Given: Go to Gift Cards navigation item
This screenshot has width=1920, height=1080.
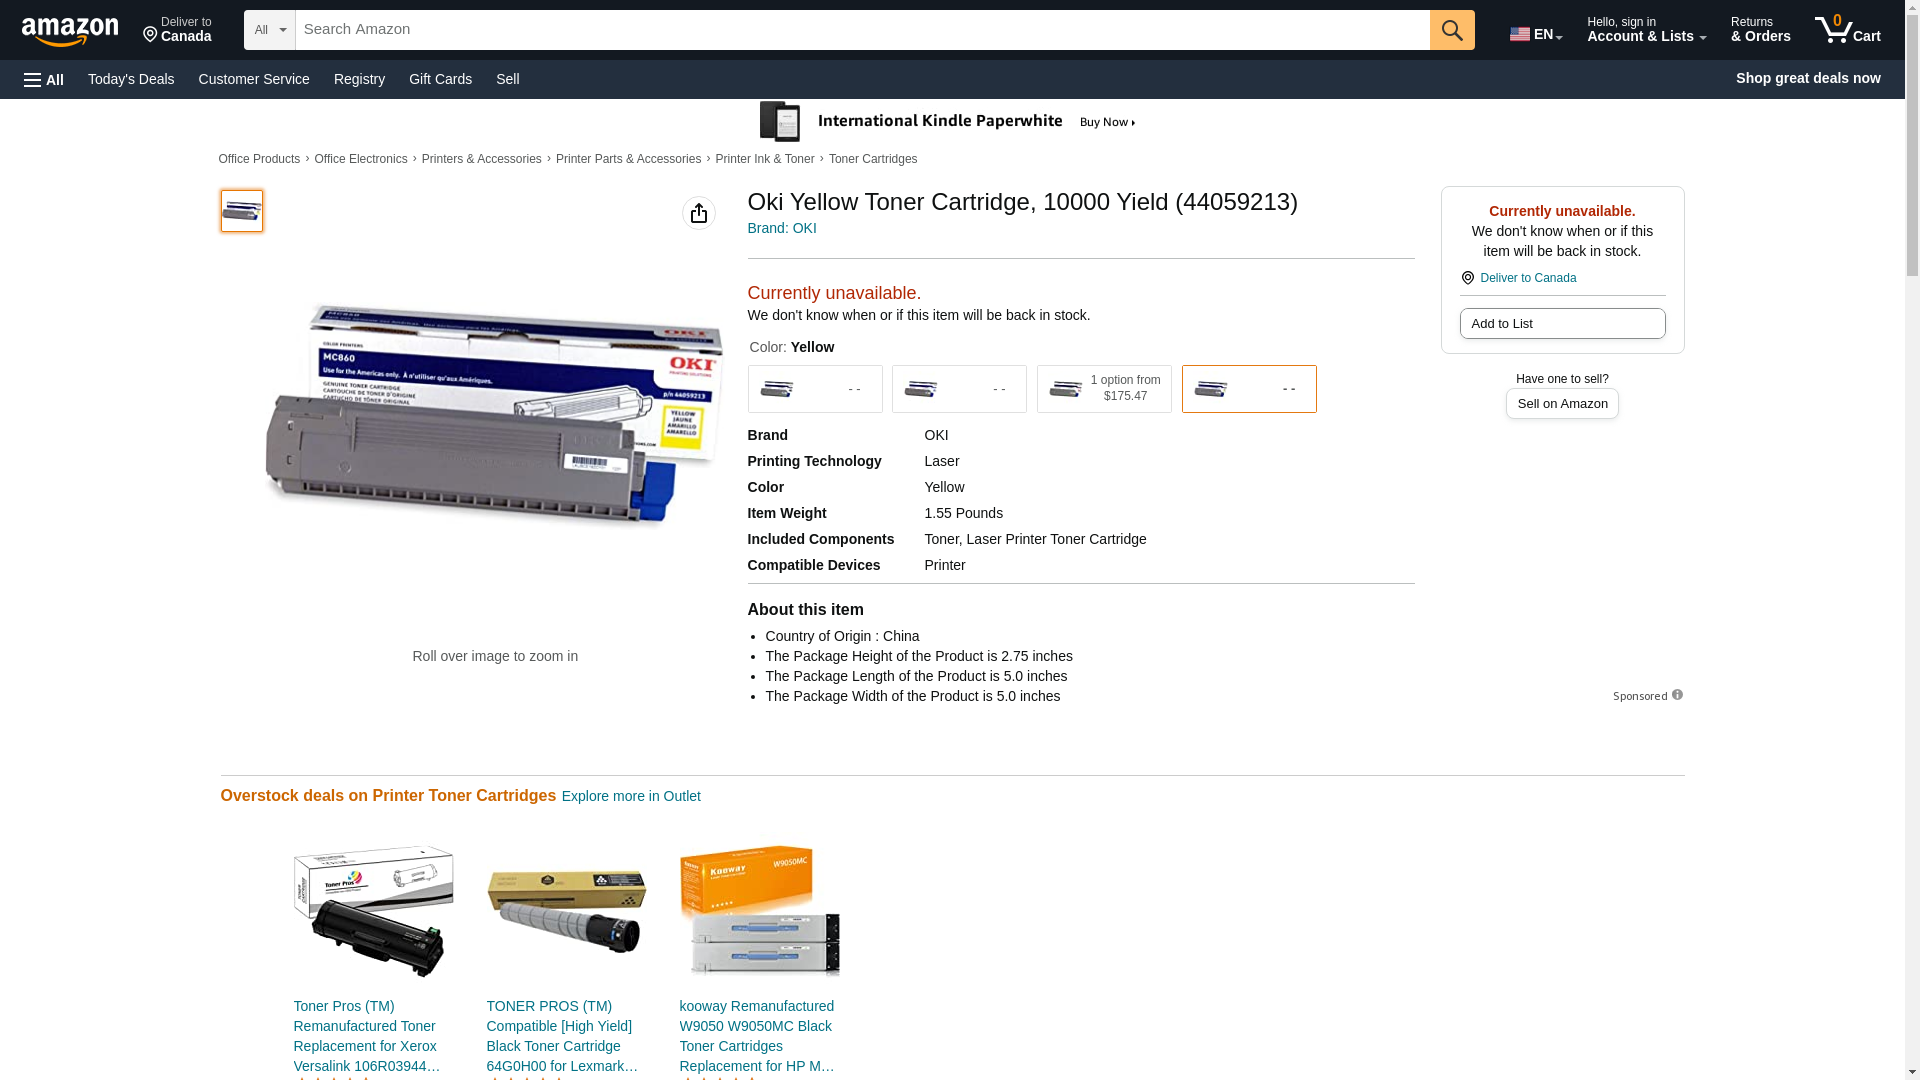Looking at the screenshot, I should (440, 79).
